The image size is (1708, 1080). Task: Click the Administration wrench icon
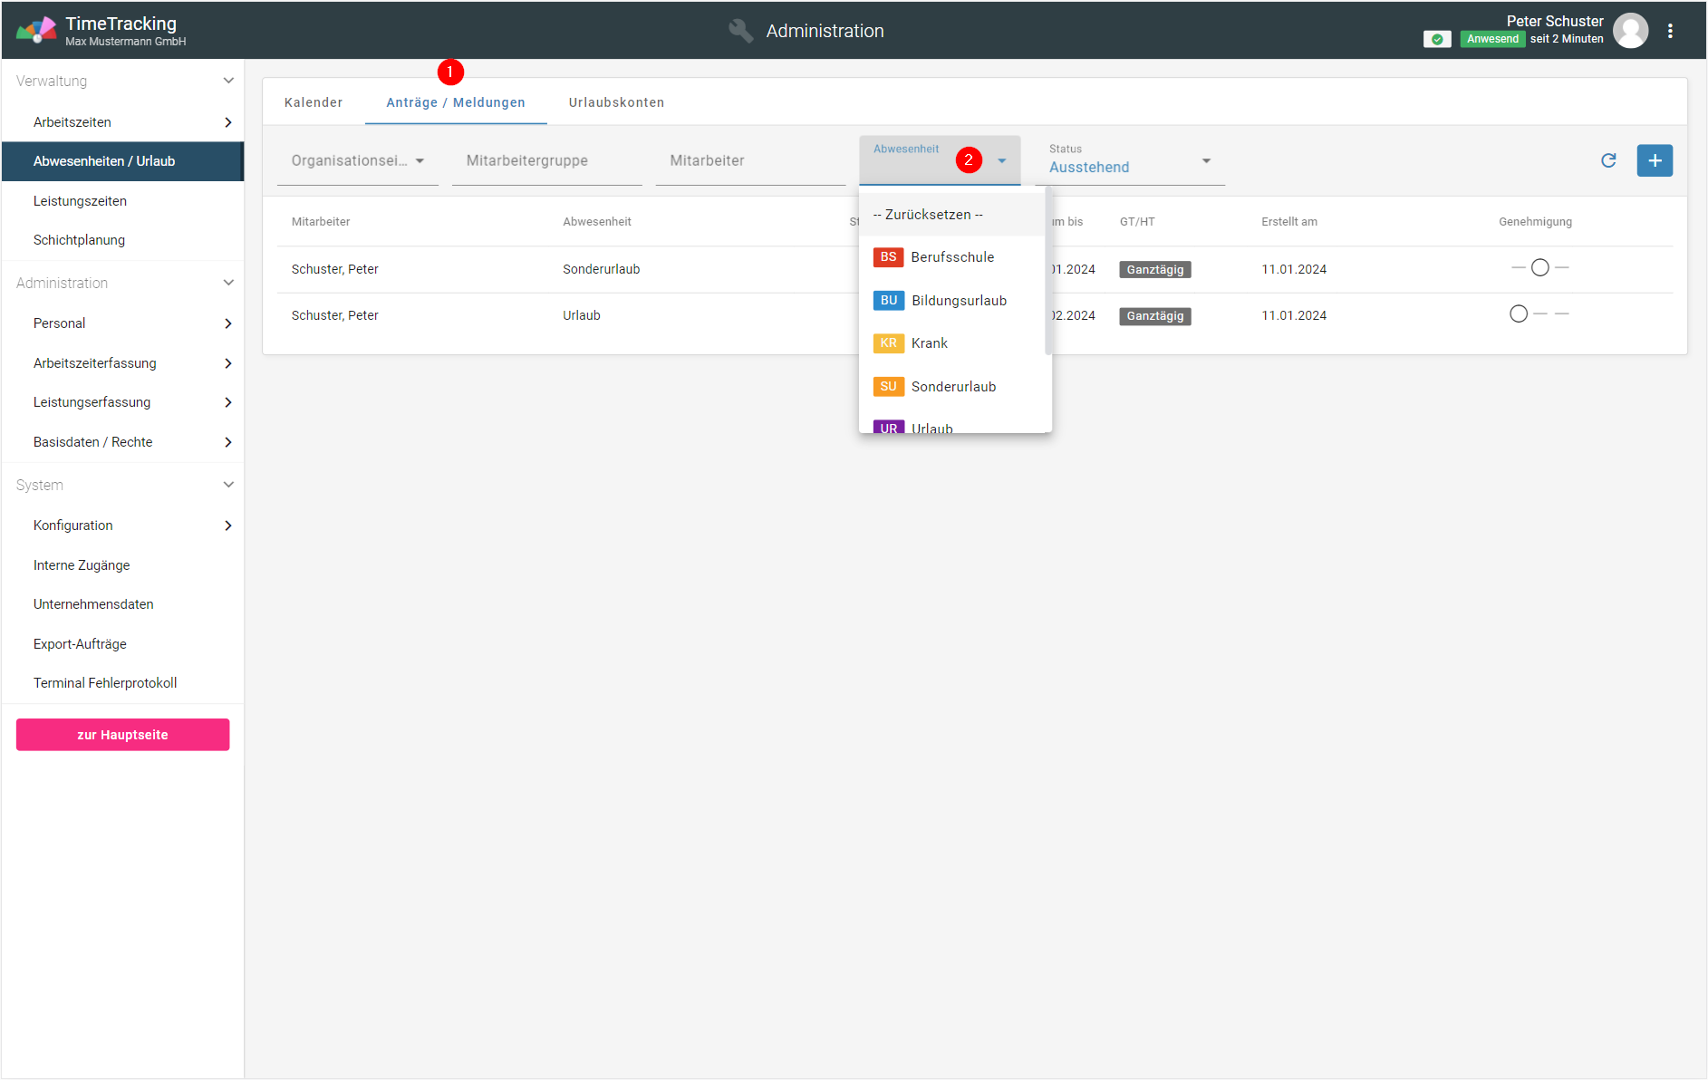point(741,31)
